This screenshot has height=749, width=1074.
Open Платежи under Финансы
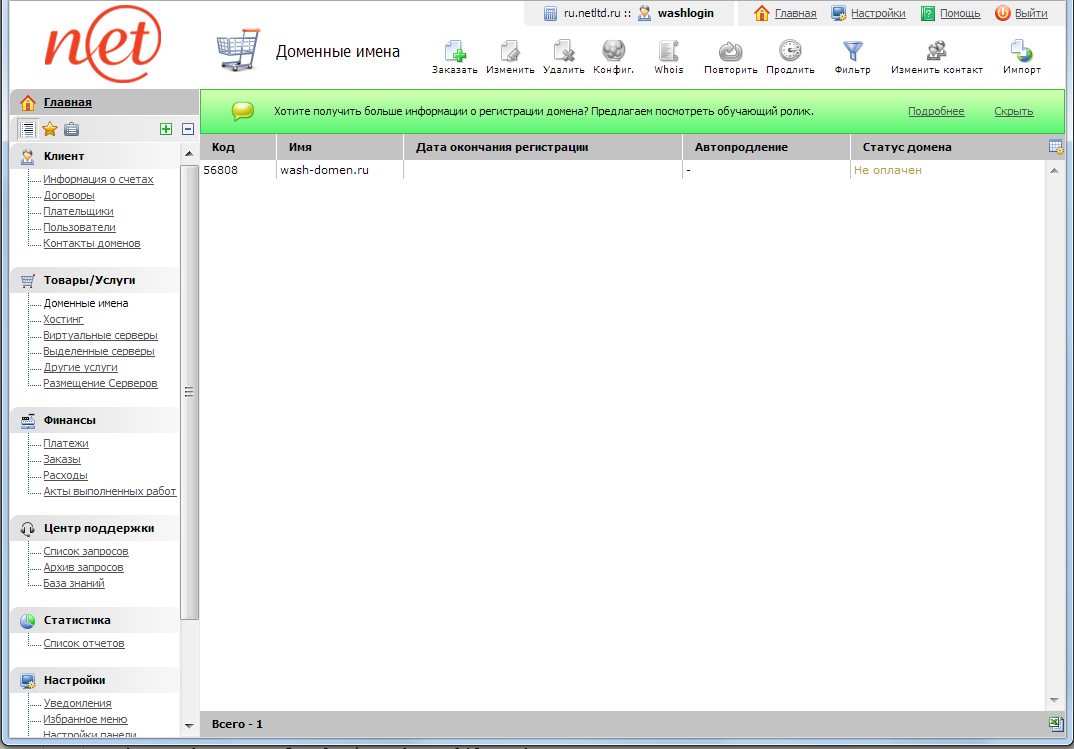pos(66,443)
